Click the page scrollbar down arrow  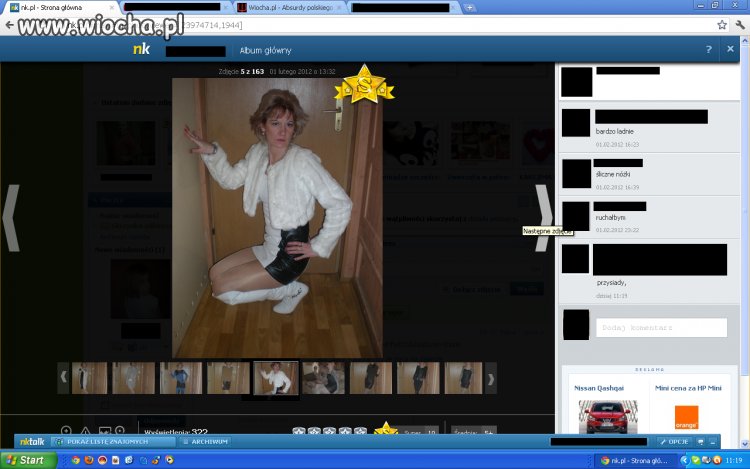(x=745, y=444)
